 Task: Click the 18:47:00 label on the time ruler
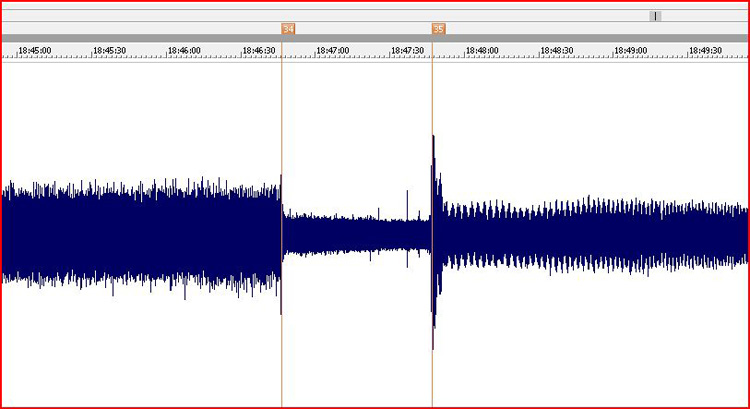point(334,50)
